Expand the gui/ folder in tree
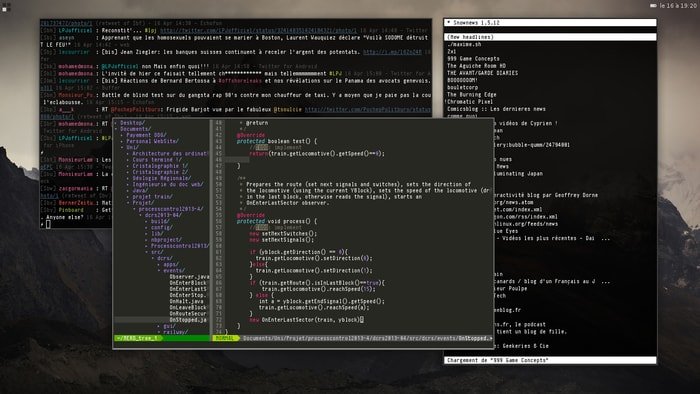 tap(169, 326)
